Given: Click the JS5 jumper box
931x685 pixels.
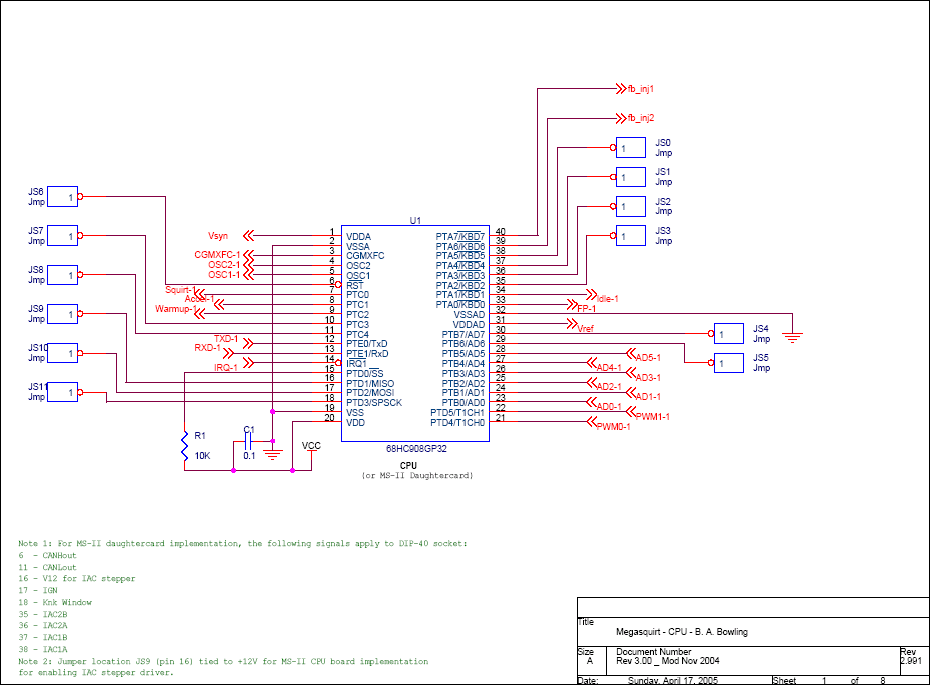Looking at the screenshot, I should 729,363.
